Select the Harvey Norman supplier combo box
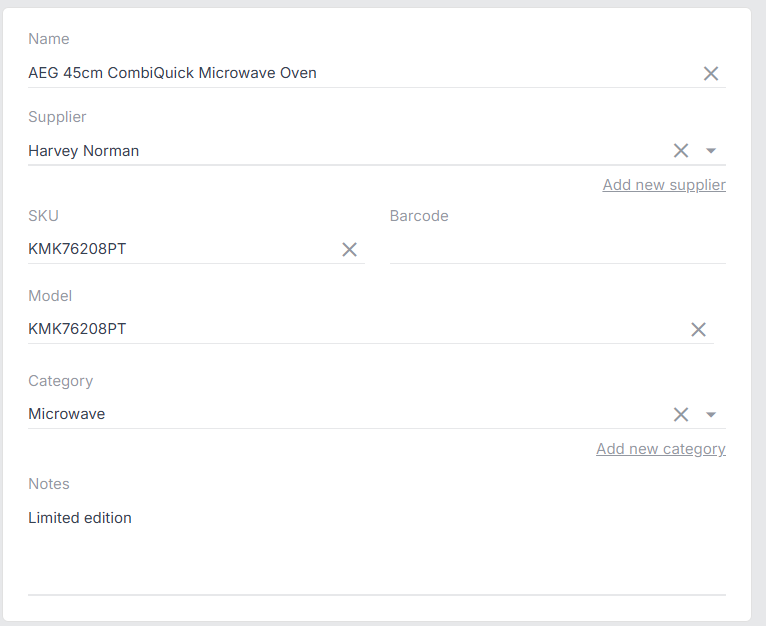This screenshot has width=766, height=626. (x=347, y=151)
